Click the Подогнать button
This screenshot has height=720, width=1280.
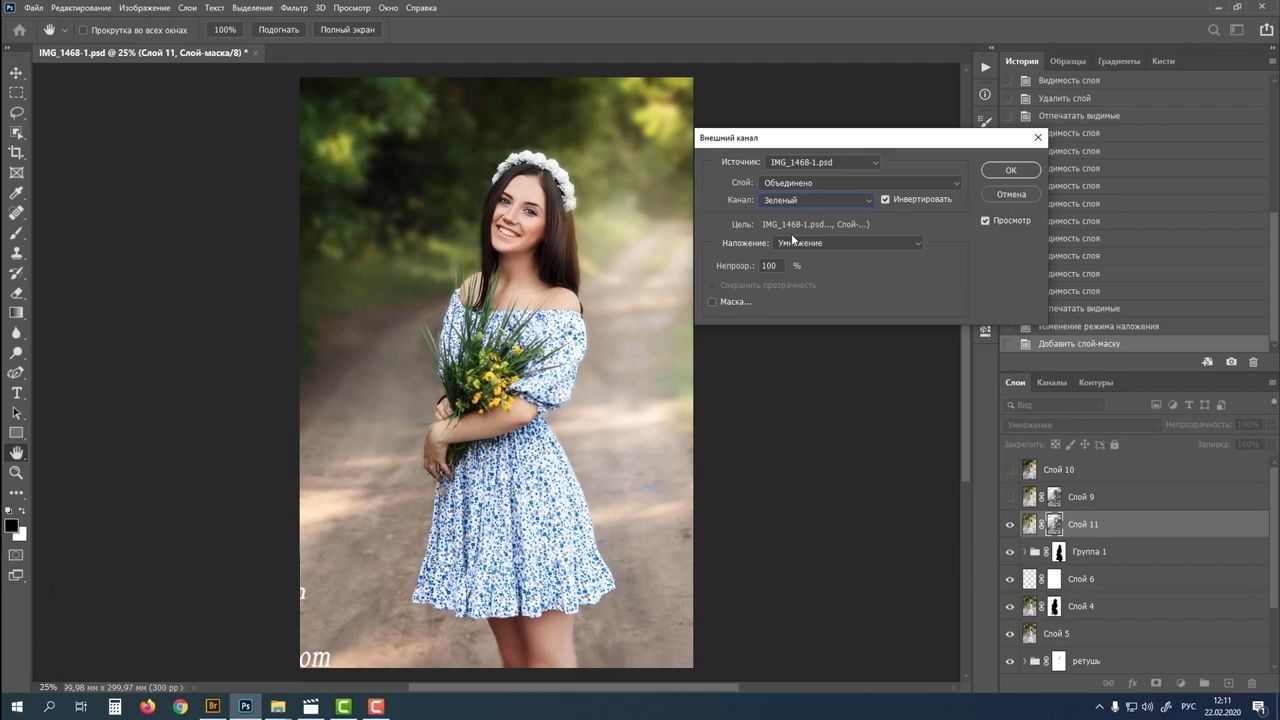click(x=279, y=30)
